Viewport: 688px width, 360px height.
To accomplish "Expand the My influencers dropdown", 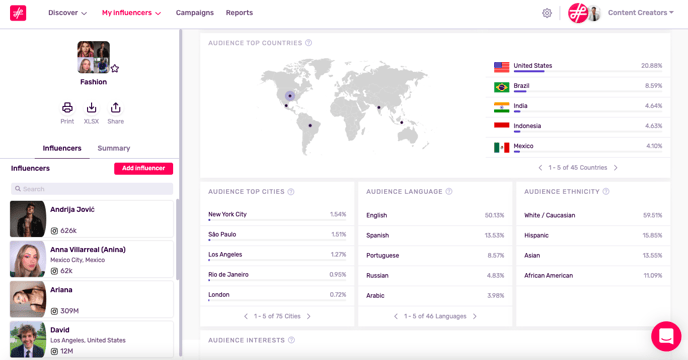I will click(131, 13).
